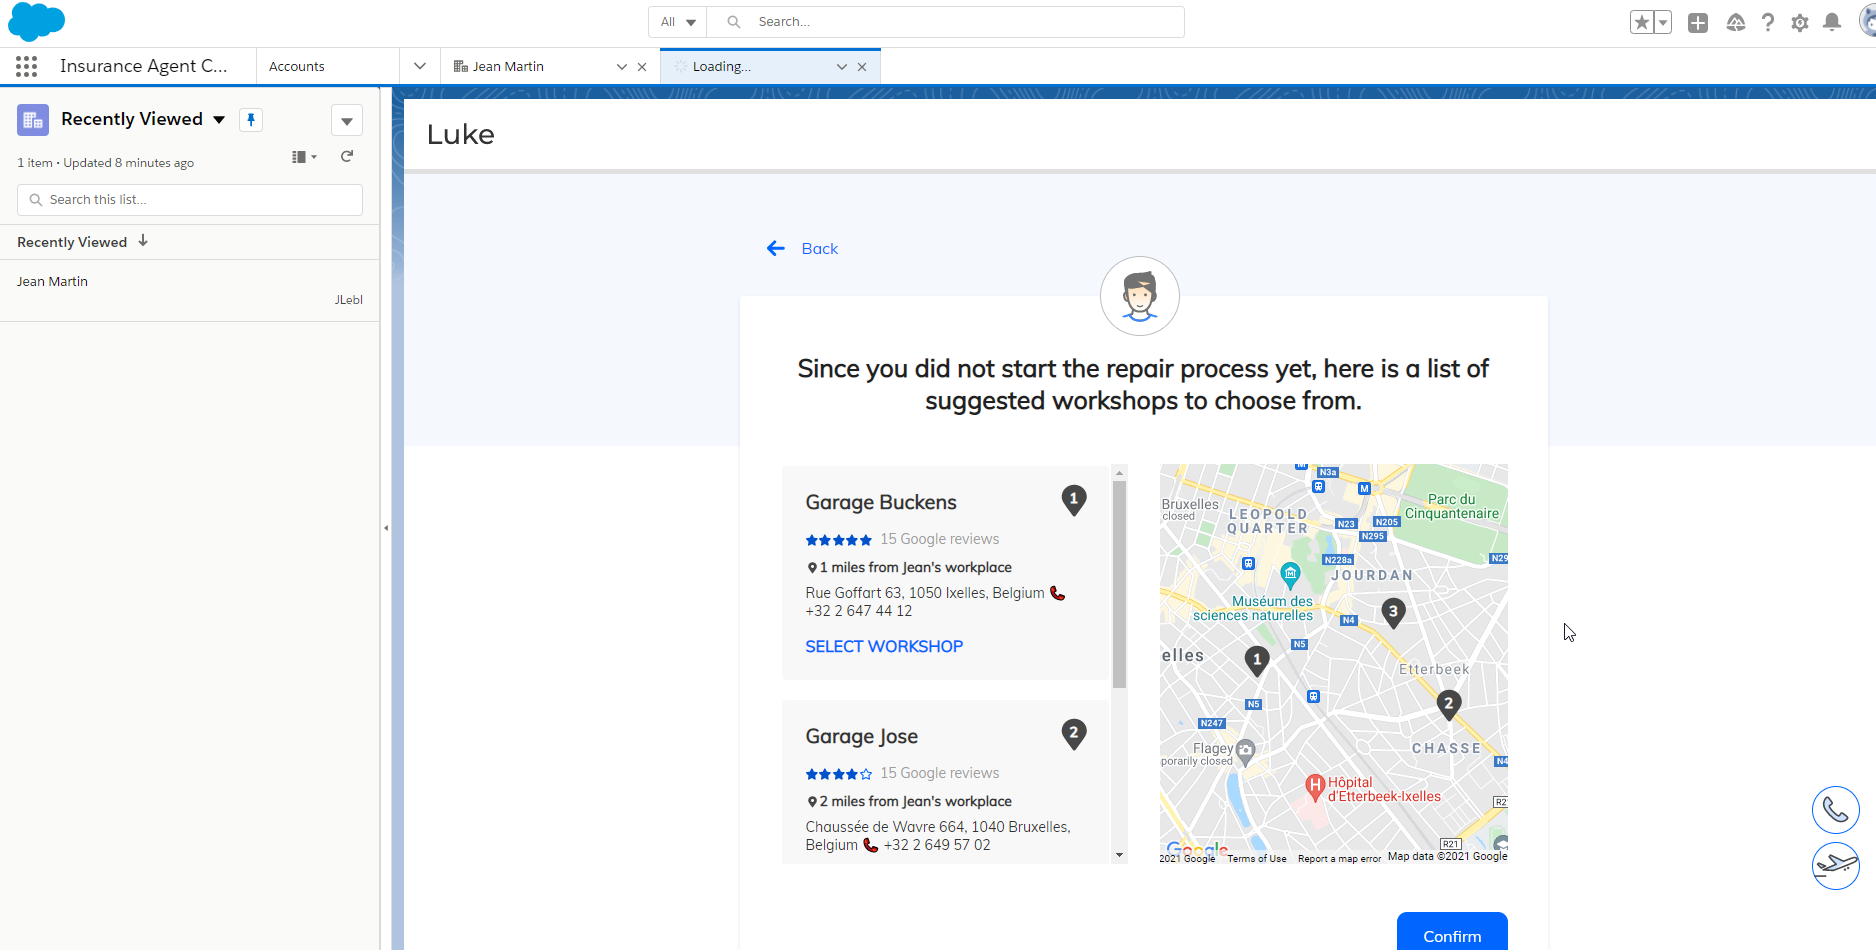Click the phone call floating button
The image size is (1876, 950).
1835,810
